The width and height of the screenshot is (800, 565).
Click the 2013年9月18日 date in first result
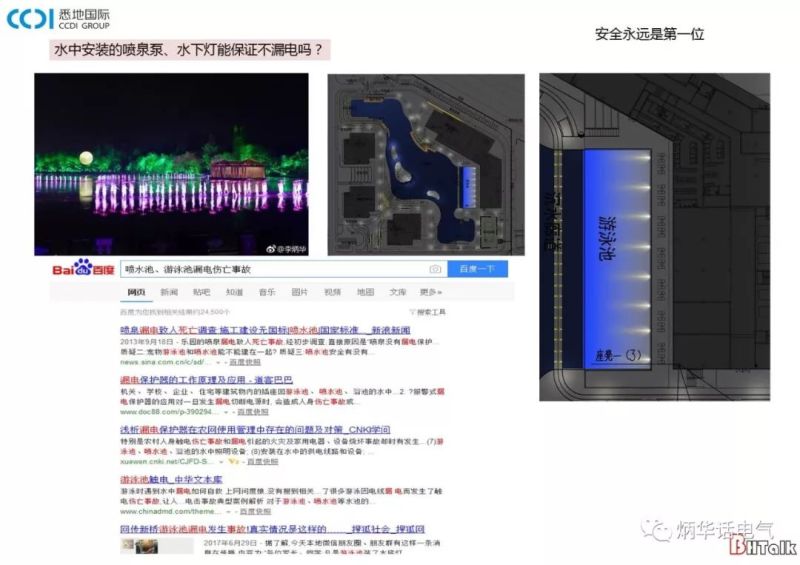[x=146, y=341]
